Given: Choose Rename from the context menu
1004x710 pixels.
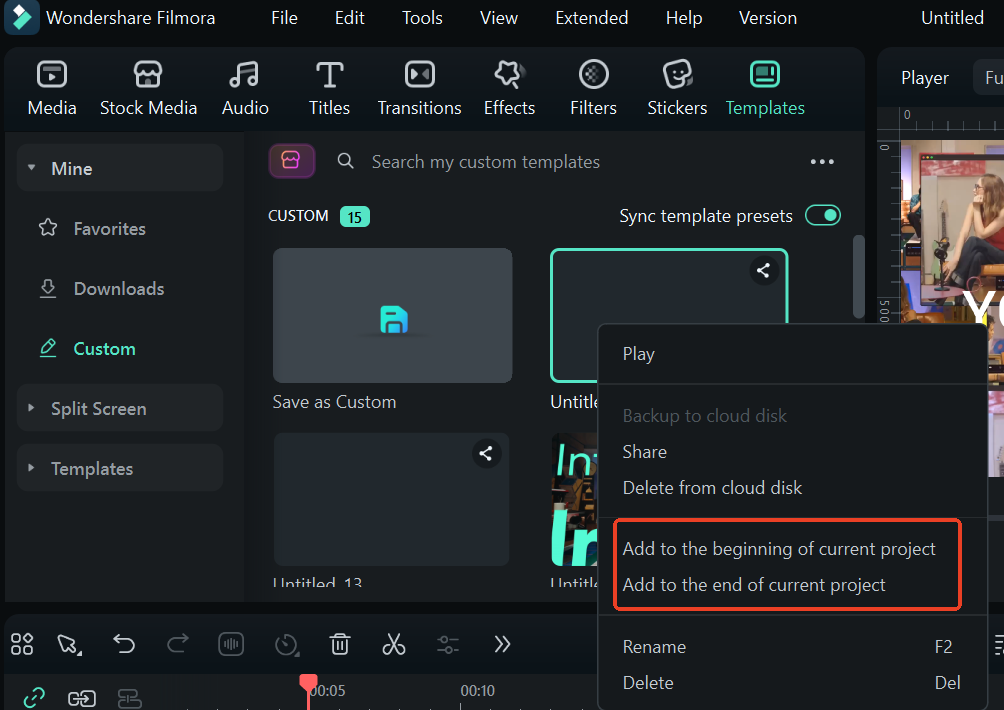Looking at the screenshot, I should [x=654, y=647].
